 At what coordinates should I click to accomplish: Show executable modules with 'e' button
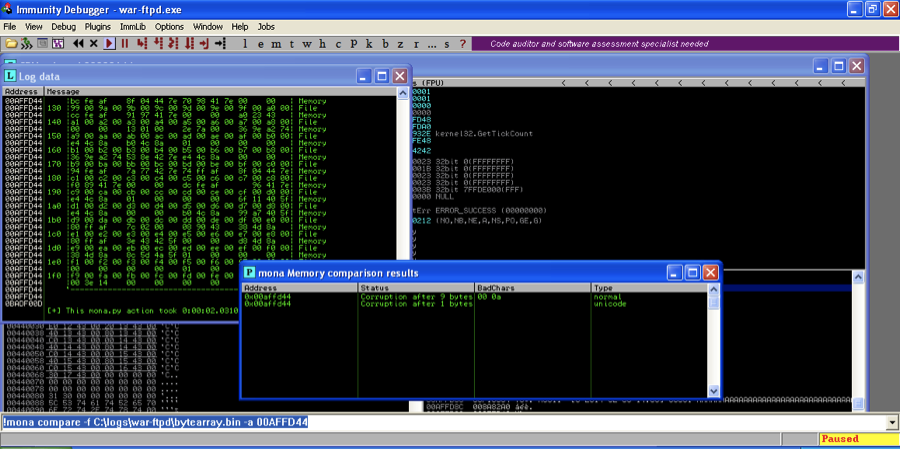pyautogui.click(x=262, y=44)
